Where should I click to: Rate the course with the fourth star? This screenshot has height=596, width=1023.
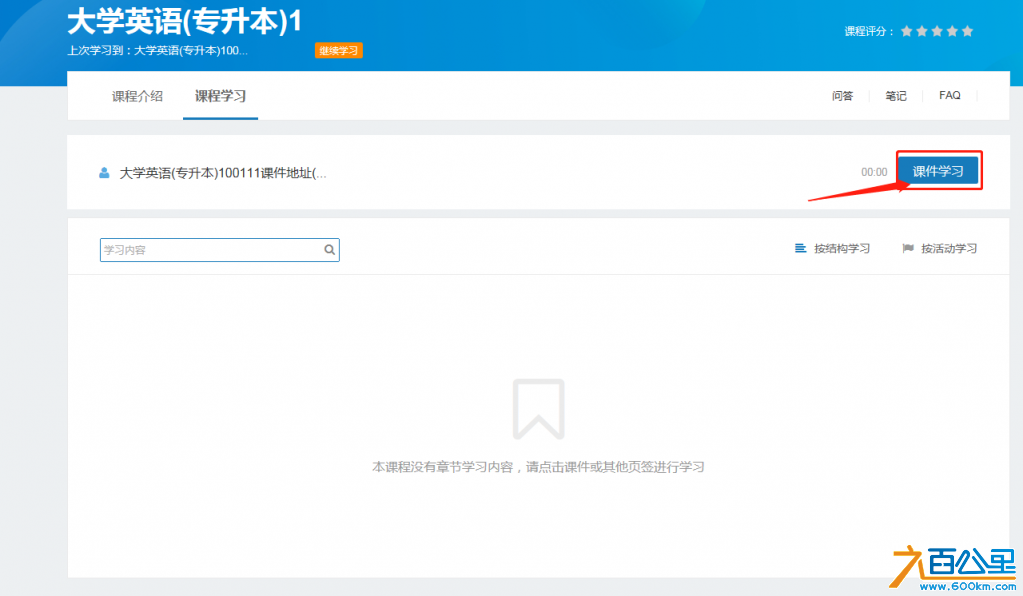pyautogui.click(x=953, y=31)
